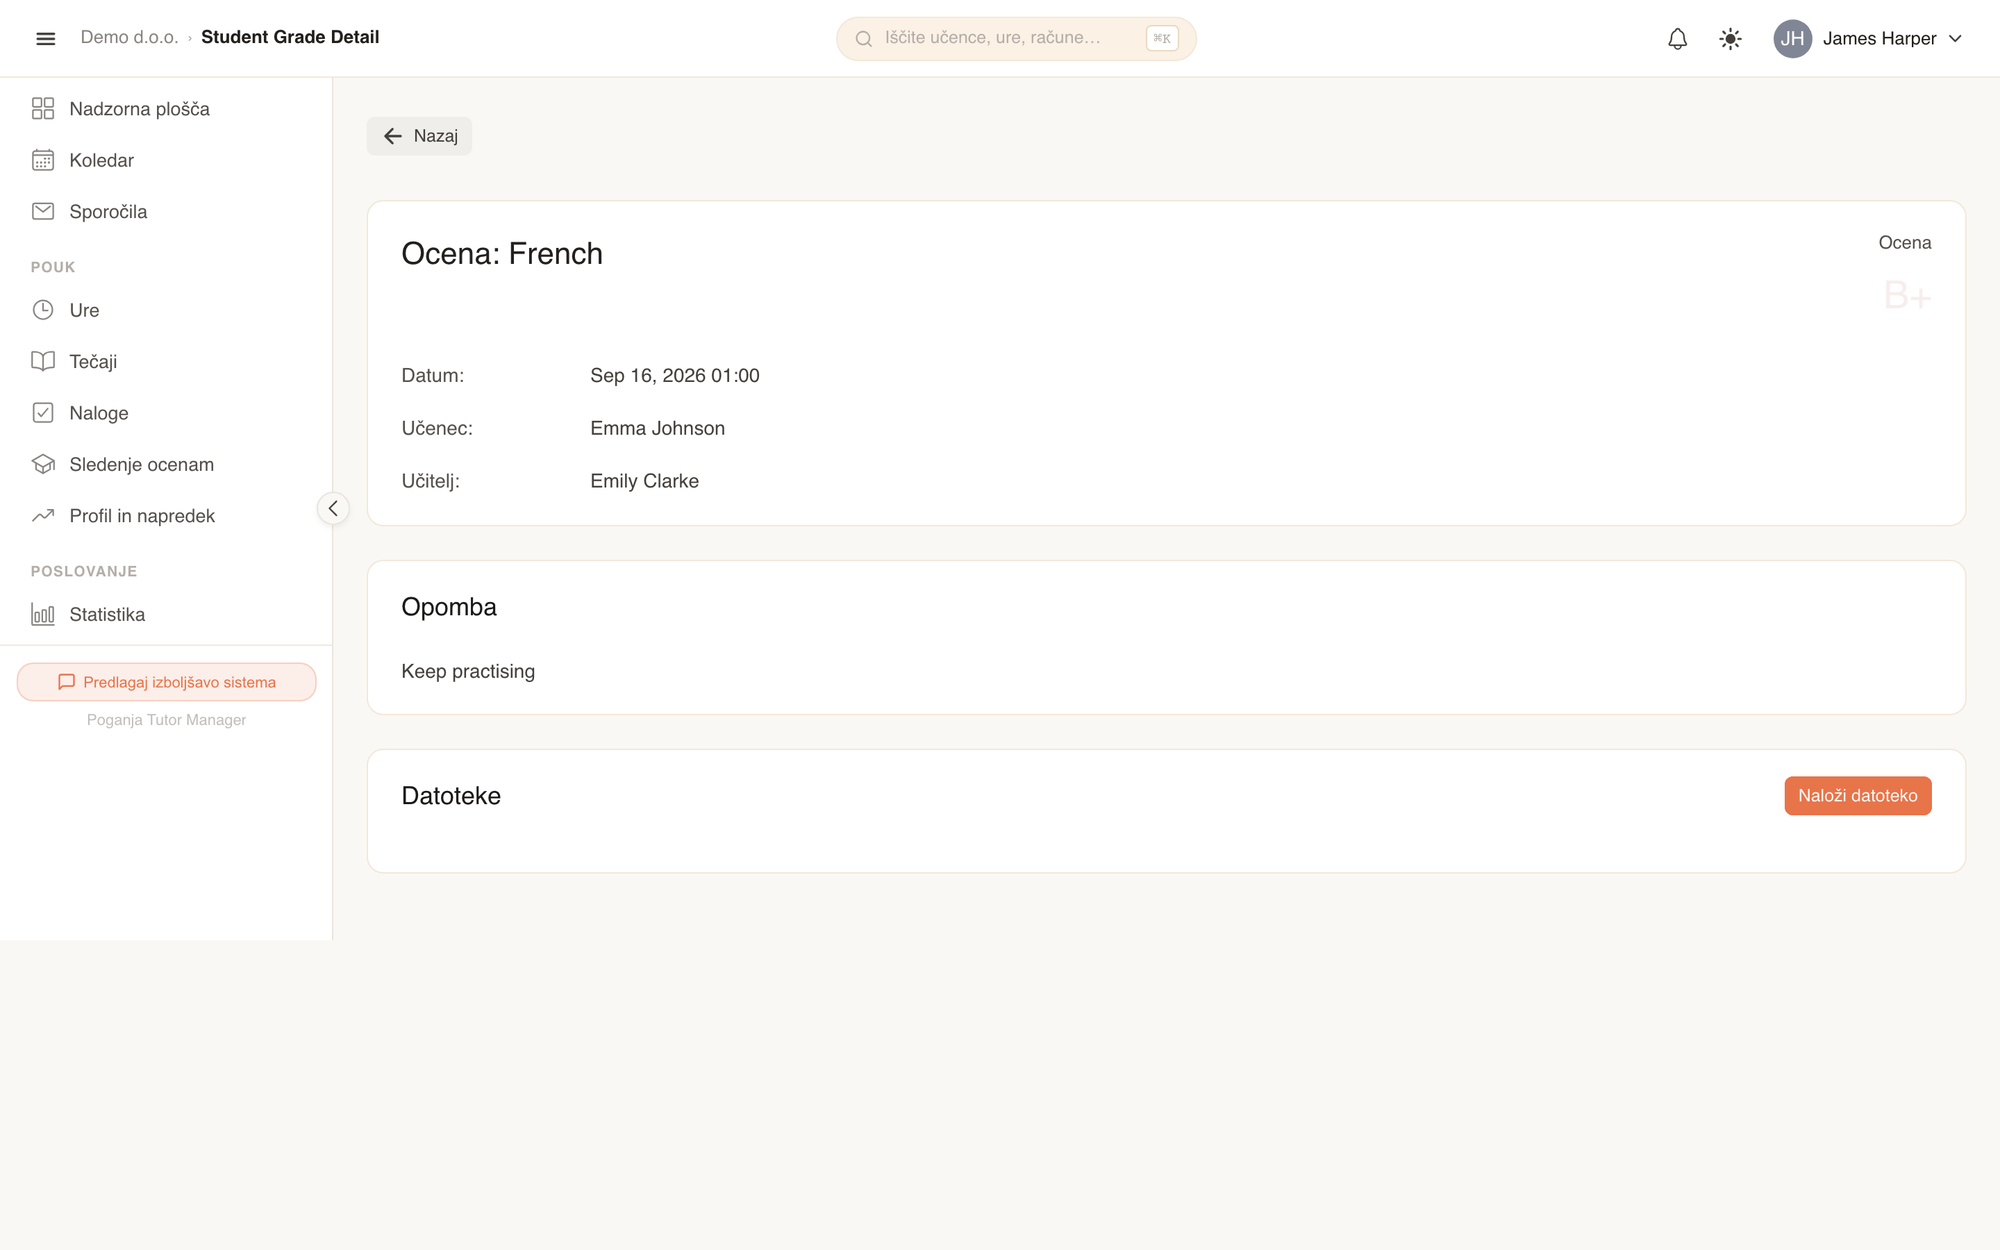Viewport: 2000px width, 1250px height.
Task: Click the Sledenje ocenam graduation cap icon
Action: (x=43, y=464)
